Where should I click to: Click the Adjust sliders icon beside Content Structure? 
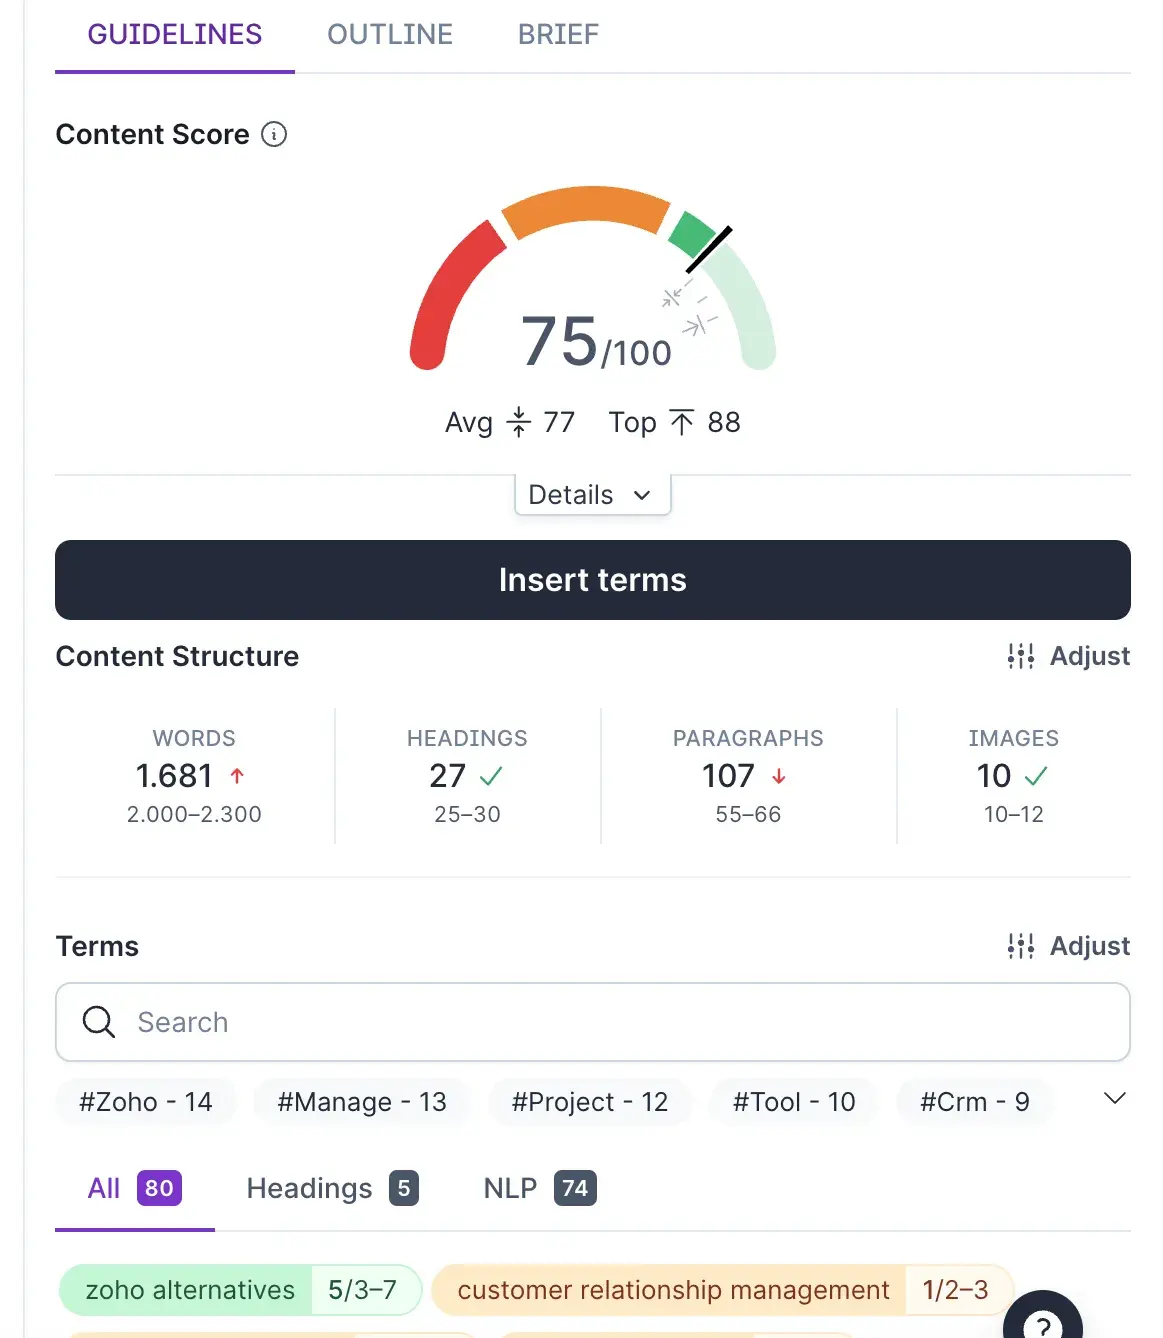[1021, 656]
